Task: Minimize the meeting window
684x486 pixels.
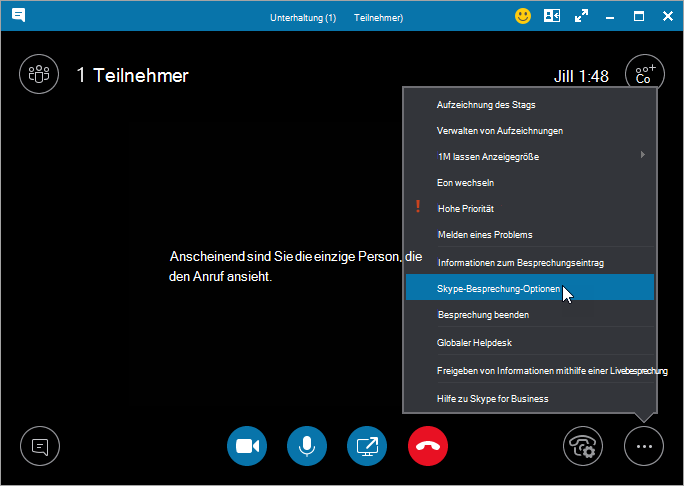Action: coord(610,17)
